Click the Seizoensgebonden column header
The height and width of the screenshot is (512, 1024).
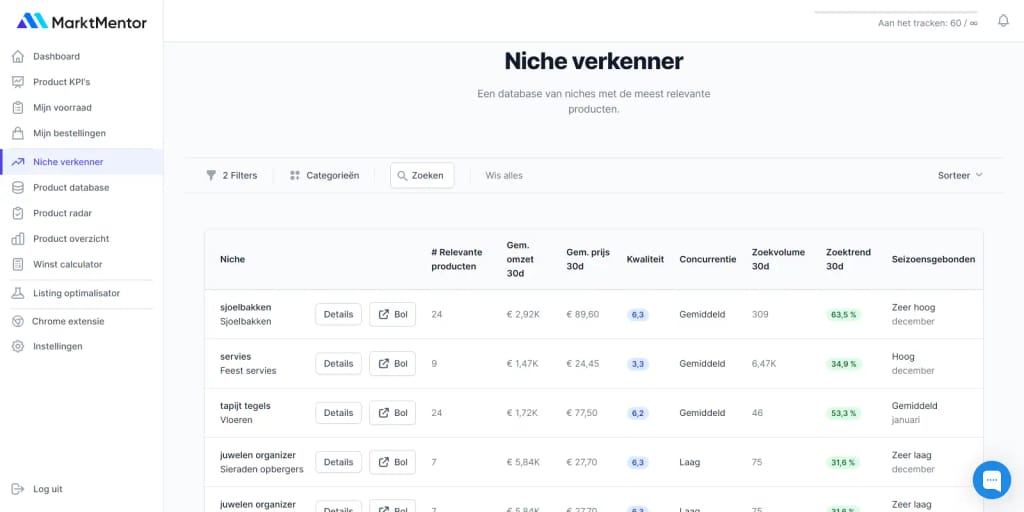(933, 259)
